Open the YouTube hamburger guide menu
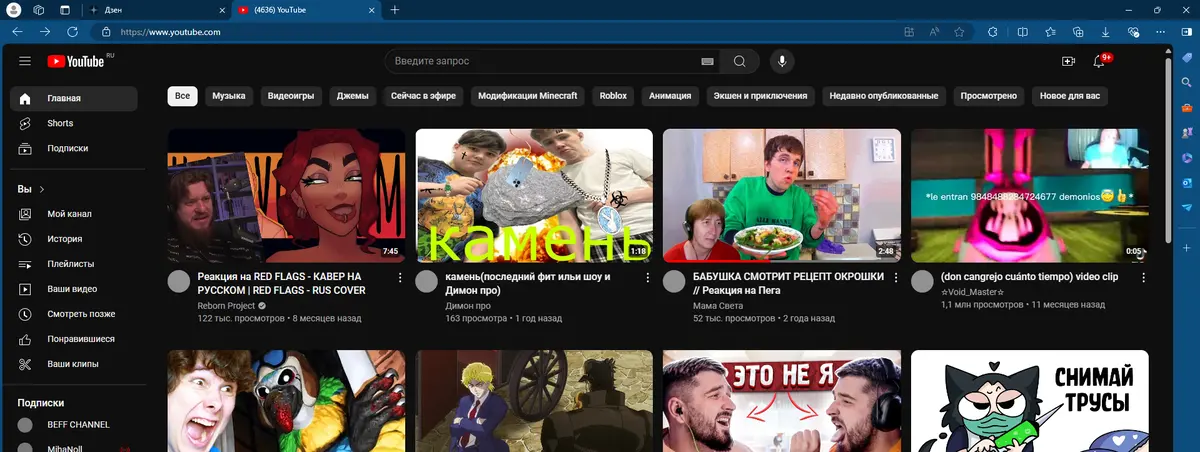The width and height of the screenshot is (1200, 452). coord(25,61)
